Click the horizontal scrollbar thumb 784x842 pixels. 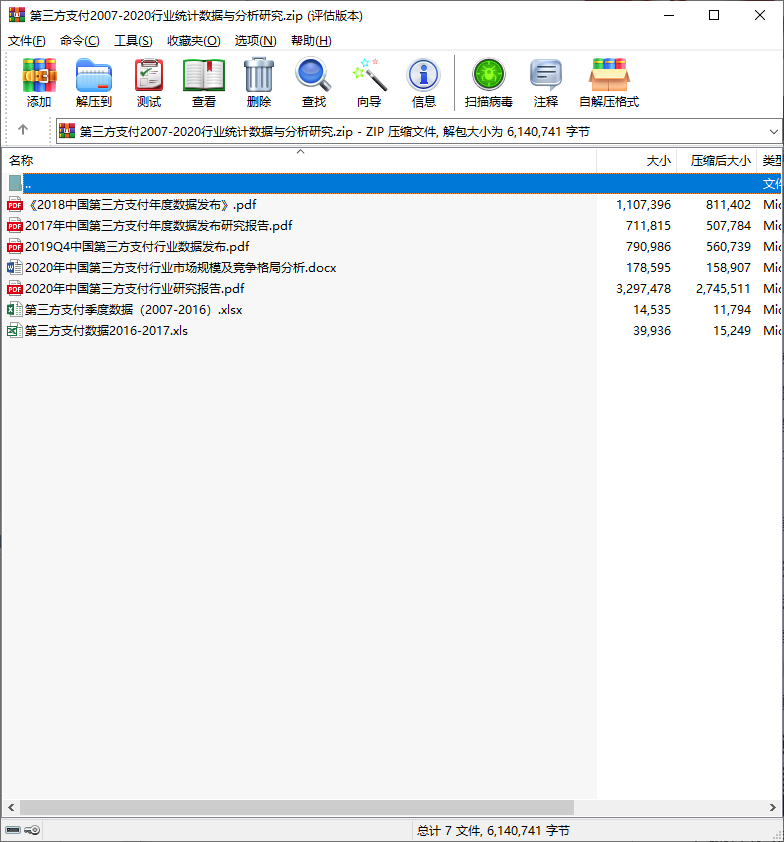tap(297, 807)
